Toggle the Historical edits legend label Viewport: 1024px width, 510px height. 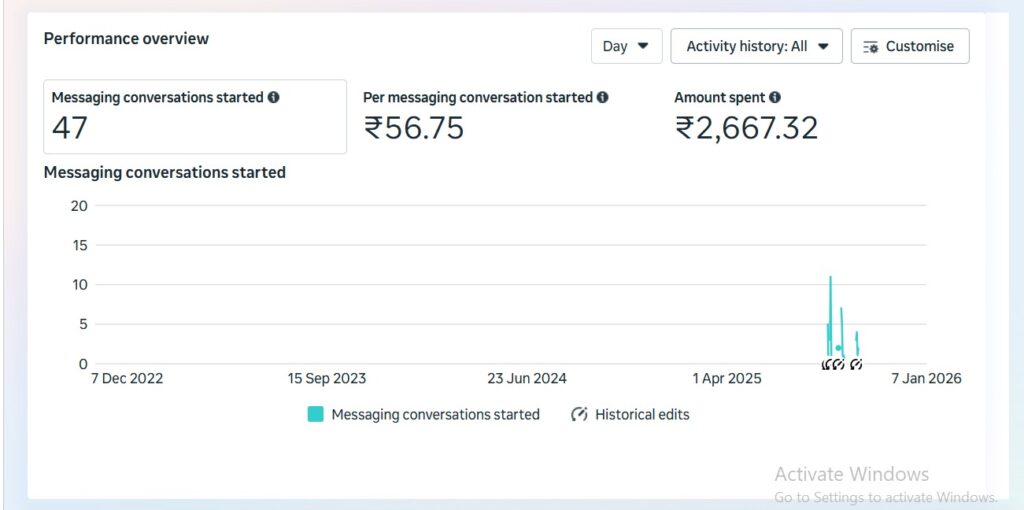pyautogui.click(x=642, y=414)
